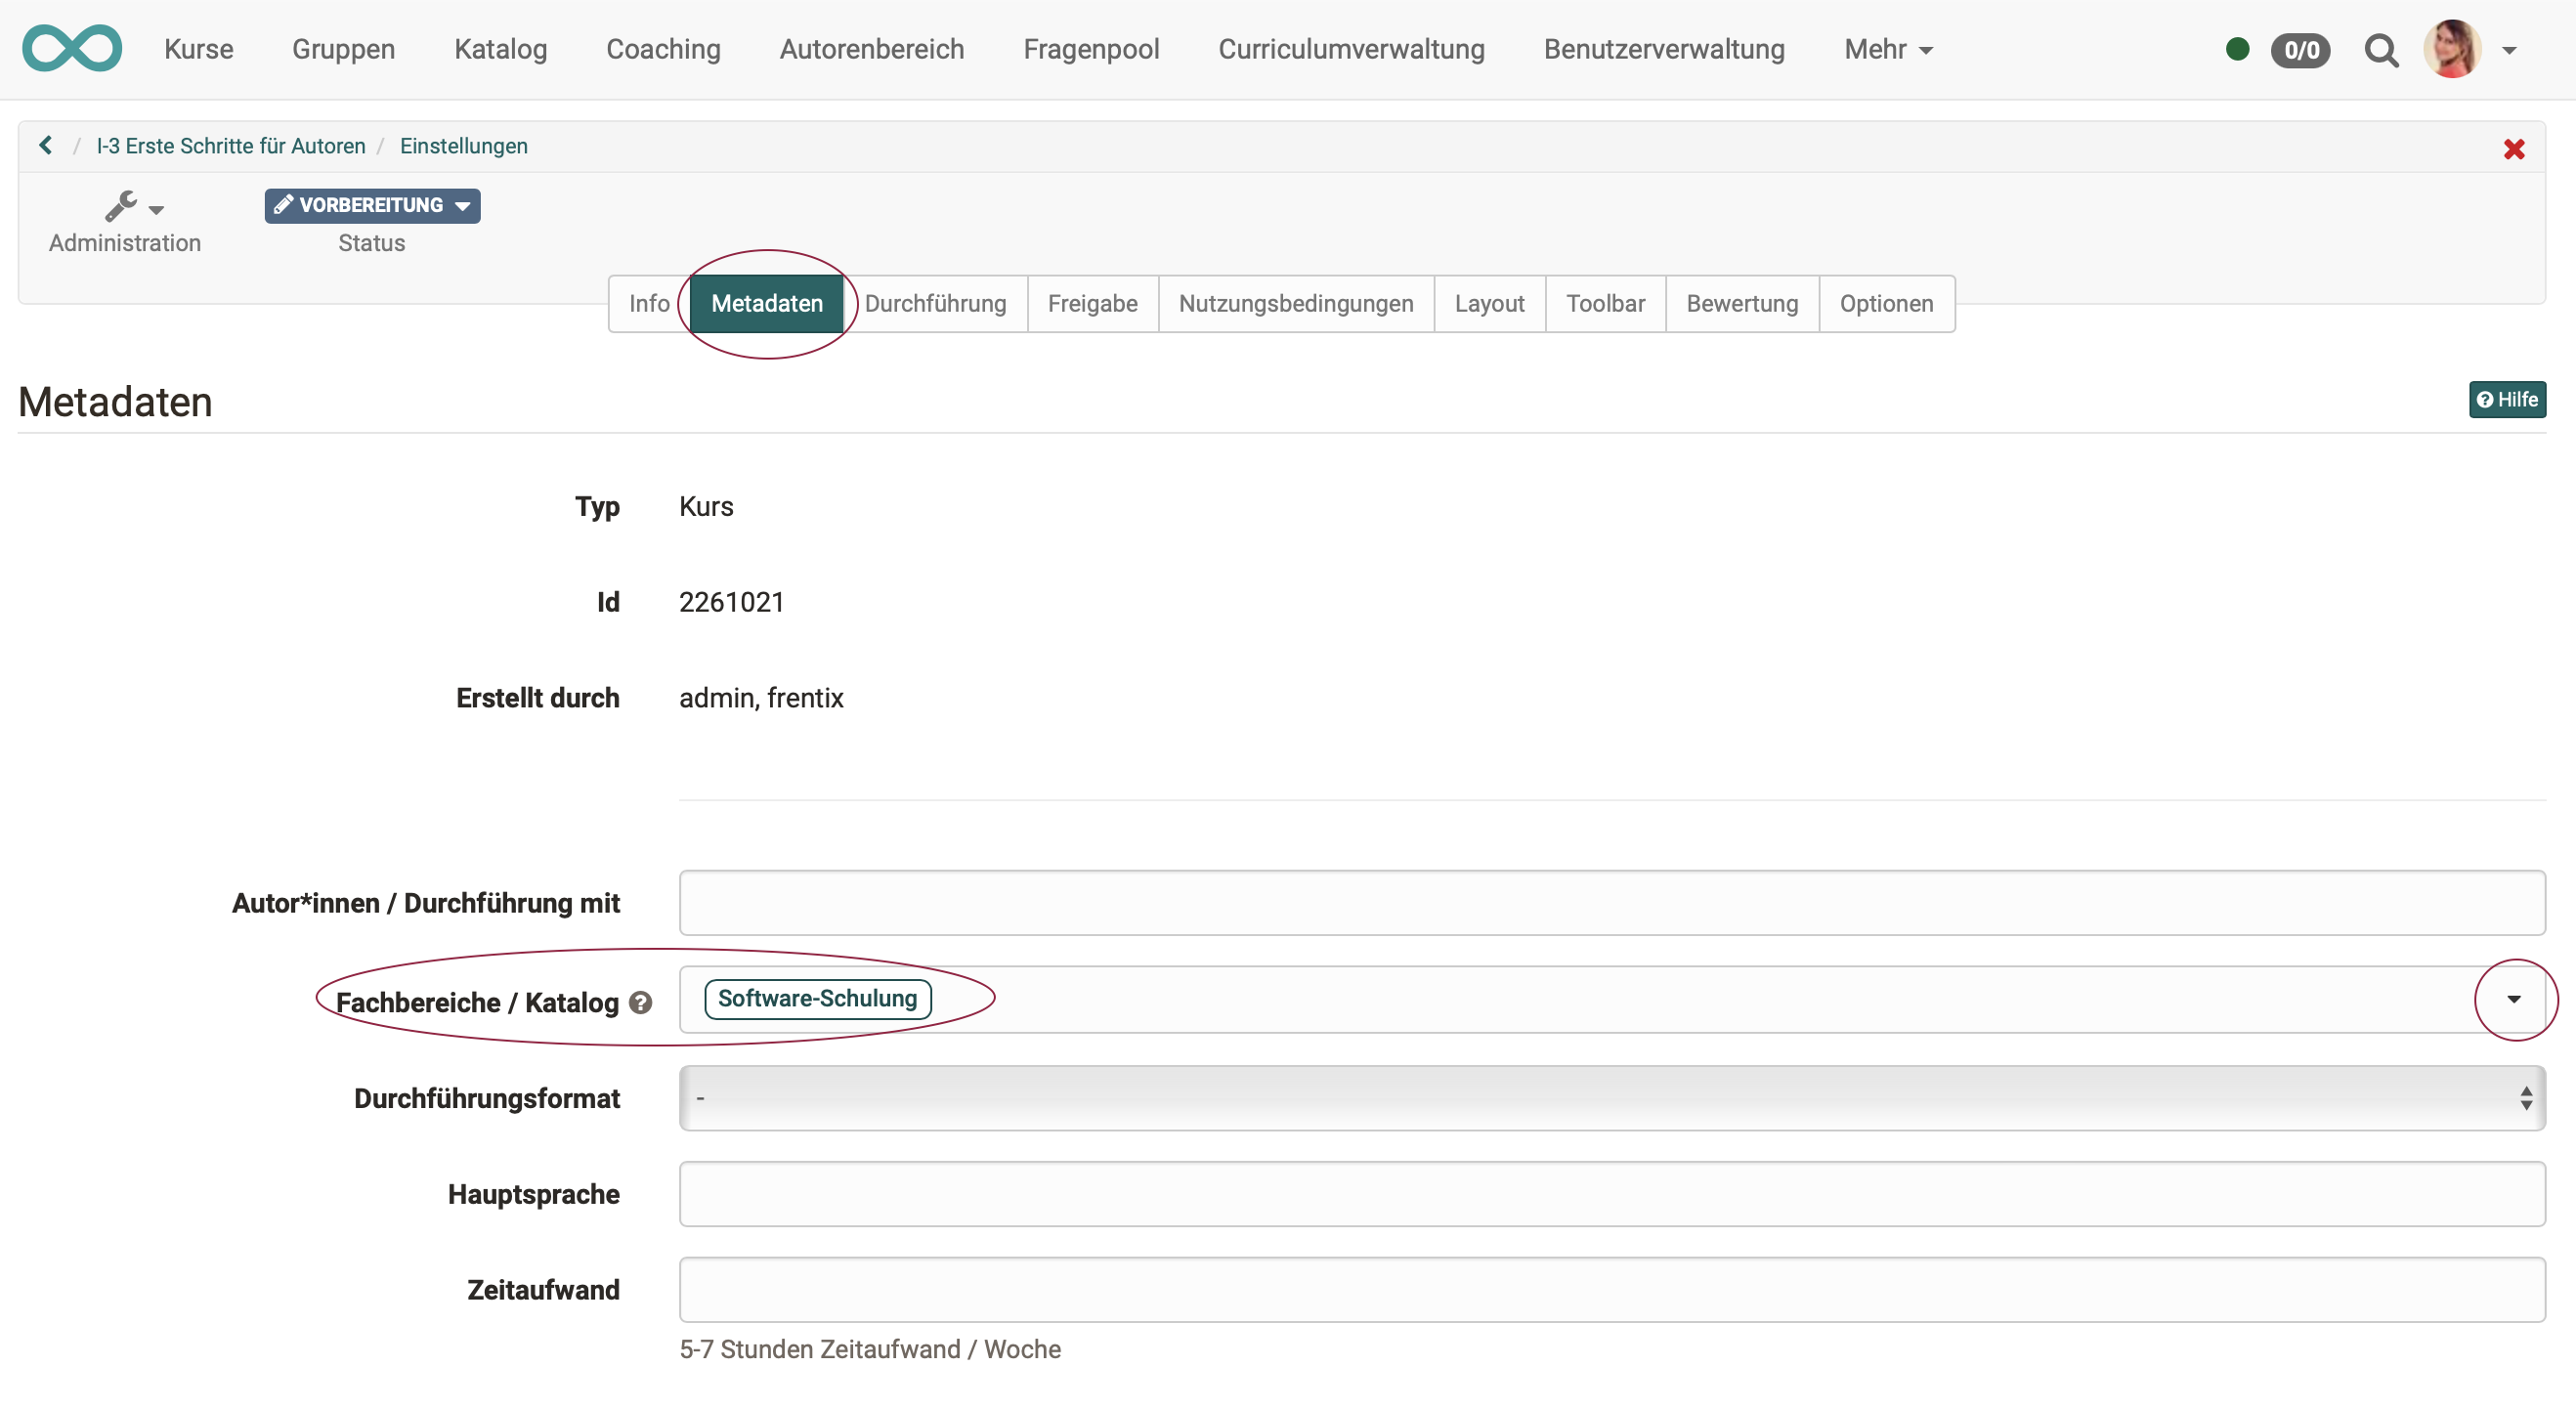
Task: Open the Autorenbereich navigation item
Action: click(x=871, y=49)
